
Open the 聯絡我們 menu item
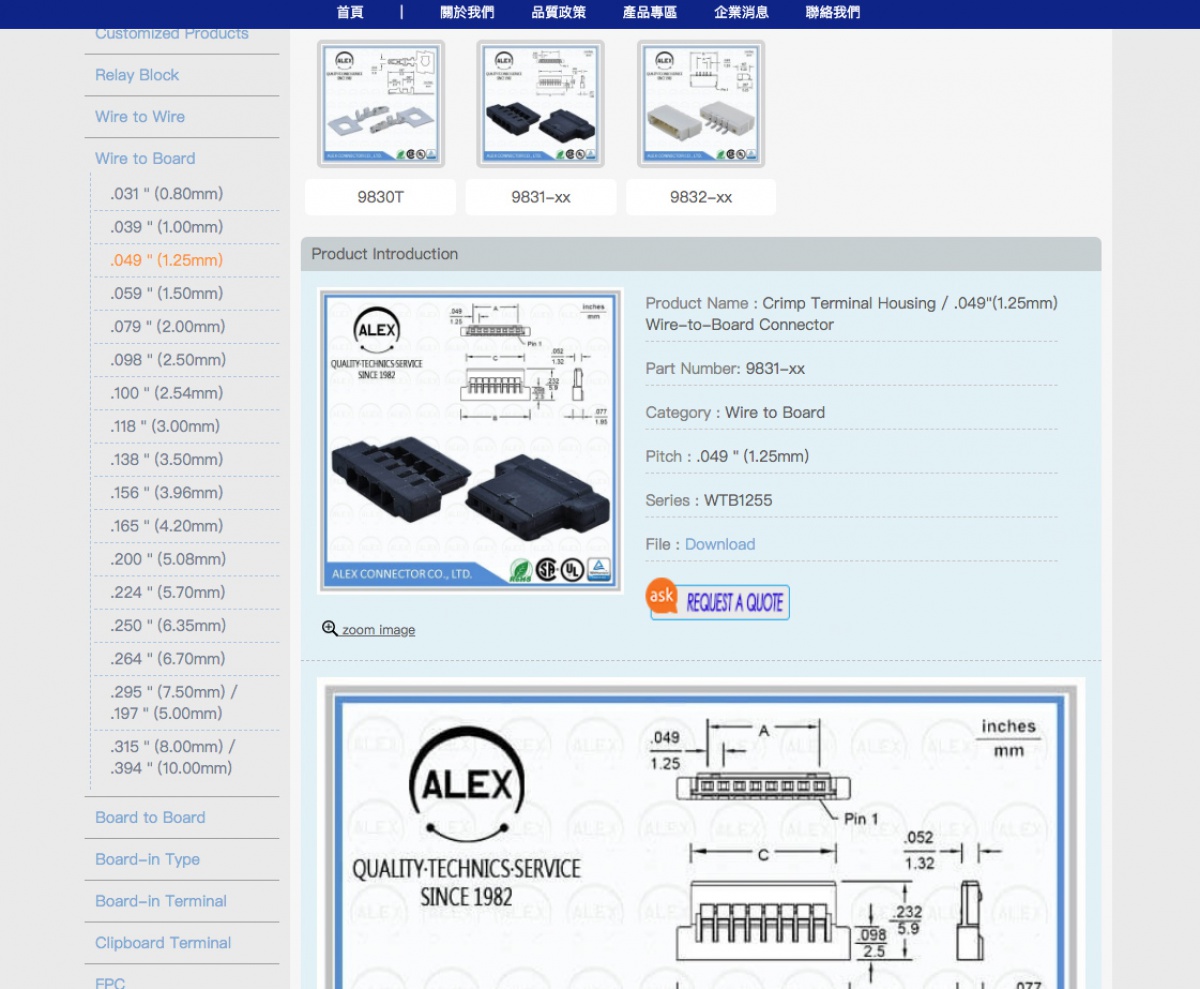pos(833,12)
